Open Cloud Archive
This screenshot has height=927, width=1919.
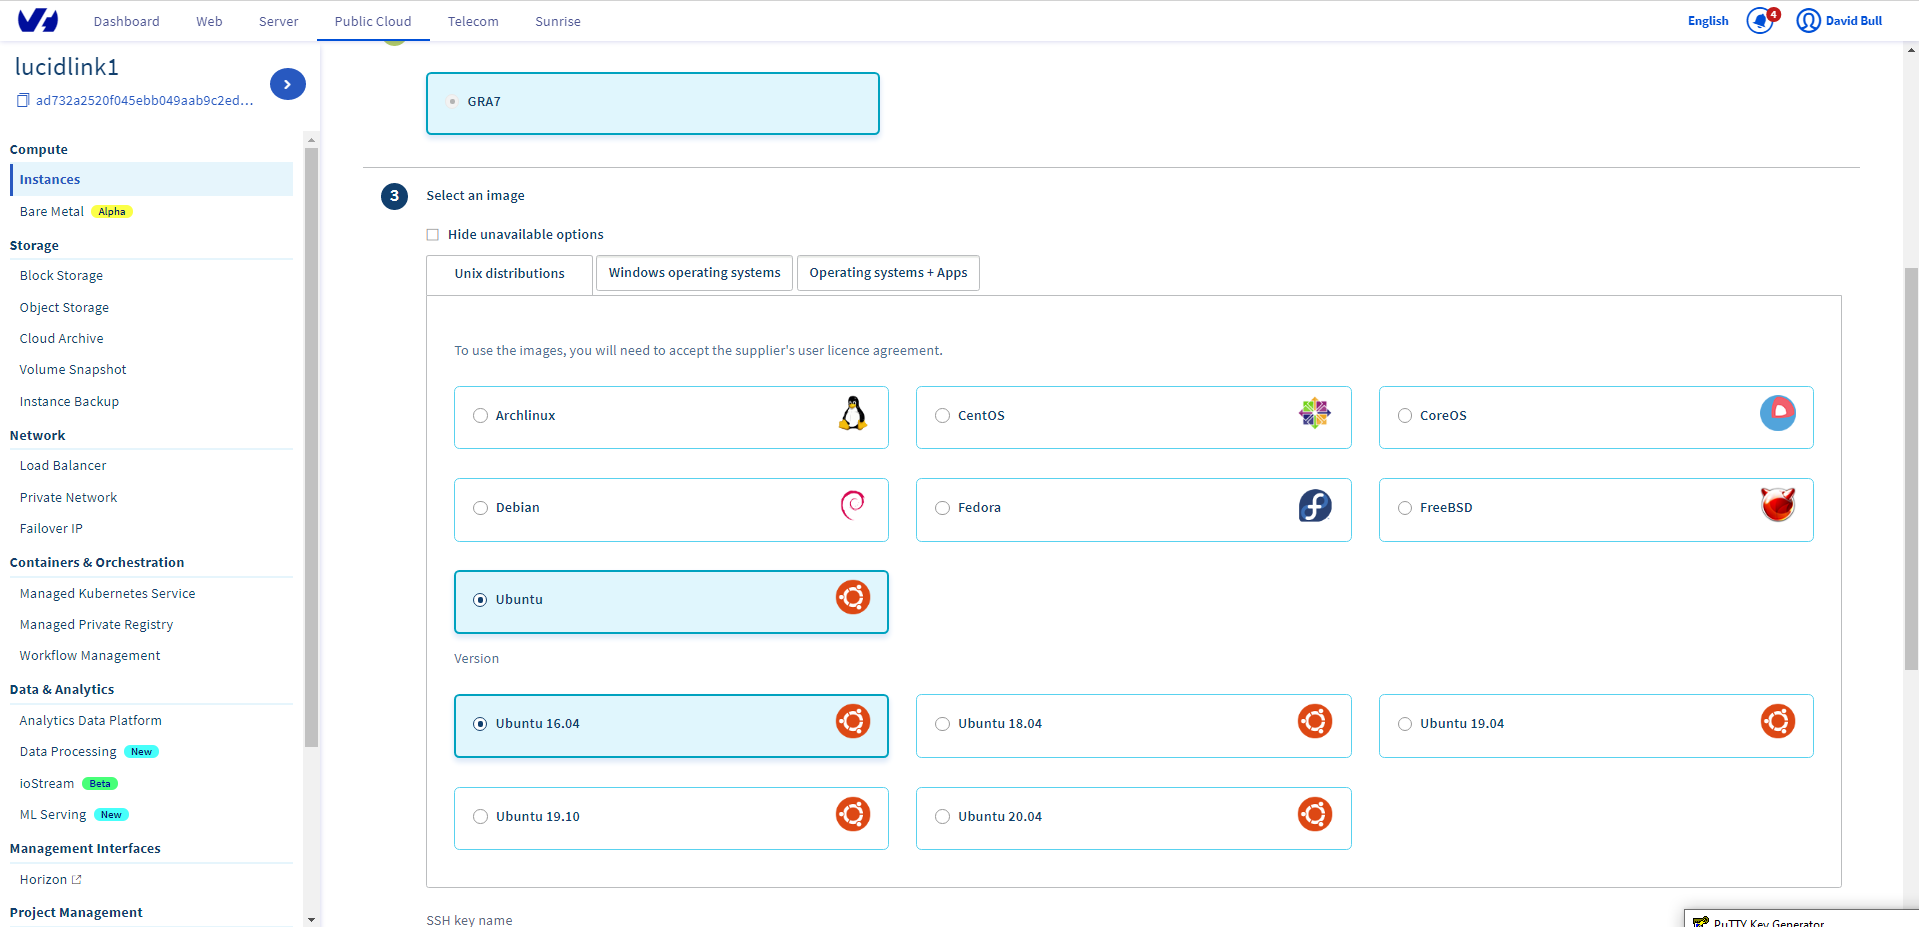pos(61,339)
